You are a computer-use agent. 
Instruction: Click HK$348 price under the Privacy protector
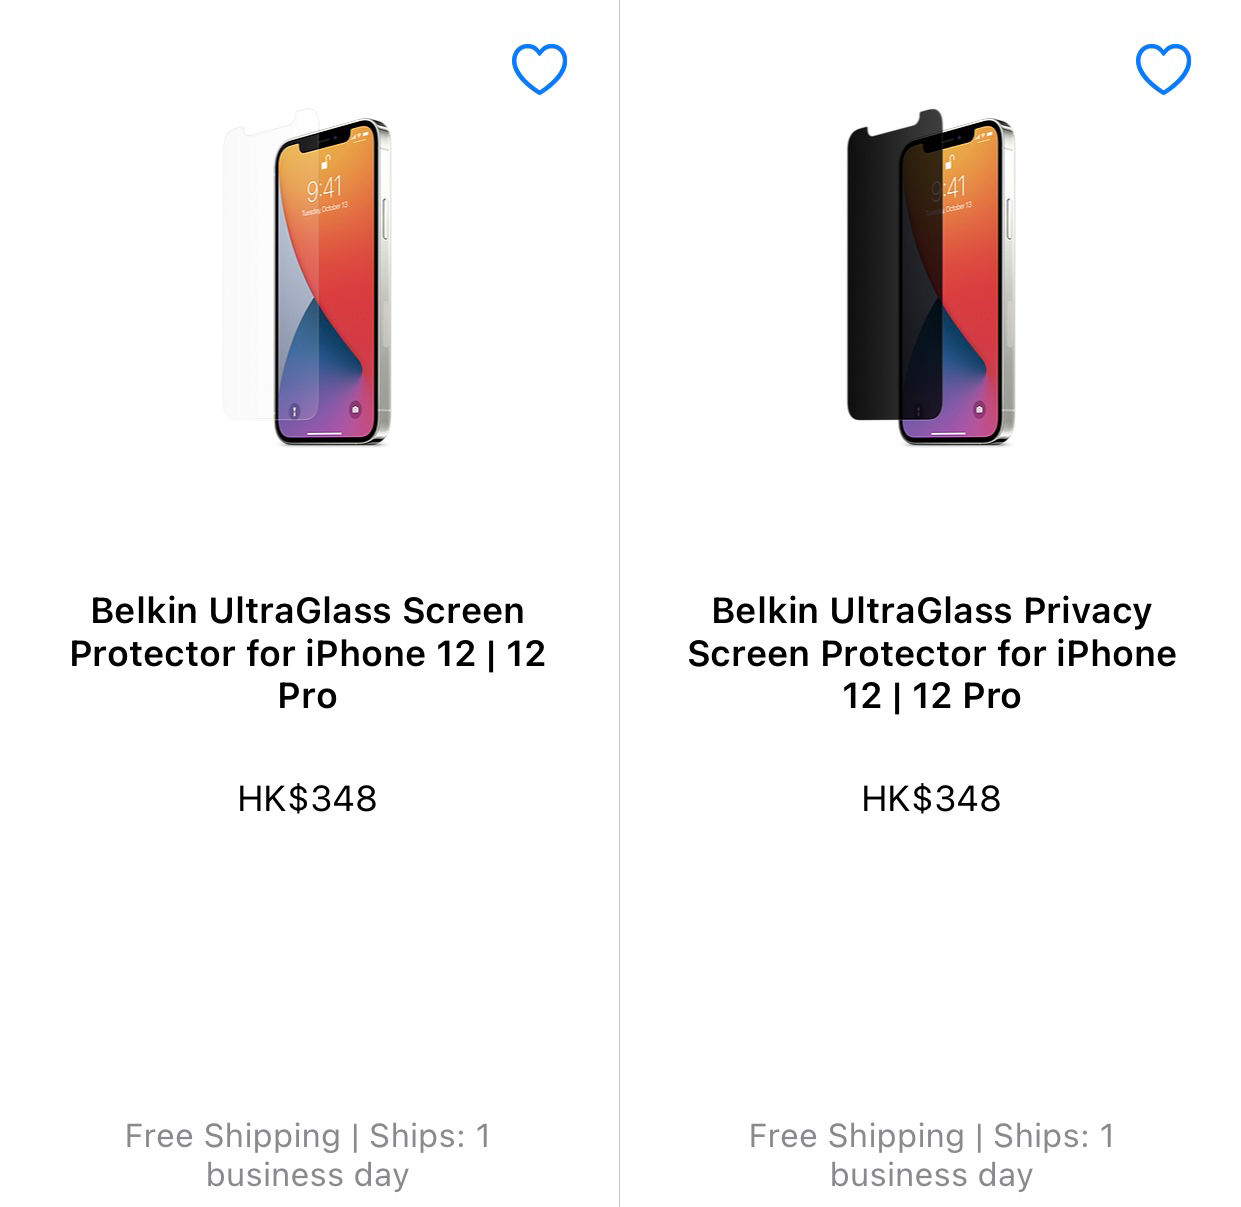click(931, 798)
